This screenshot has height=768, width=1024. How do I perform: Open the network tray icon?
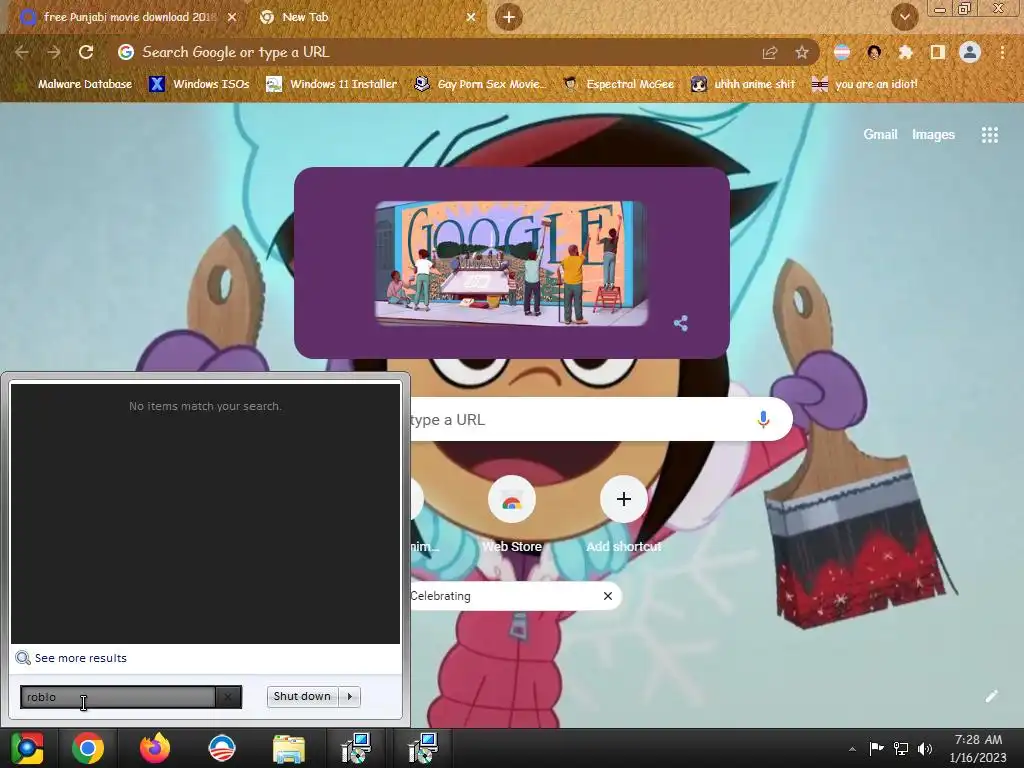(901, 748)
